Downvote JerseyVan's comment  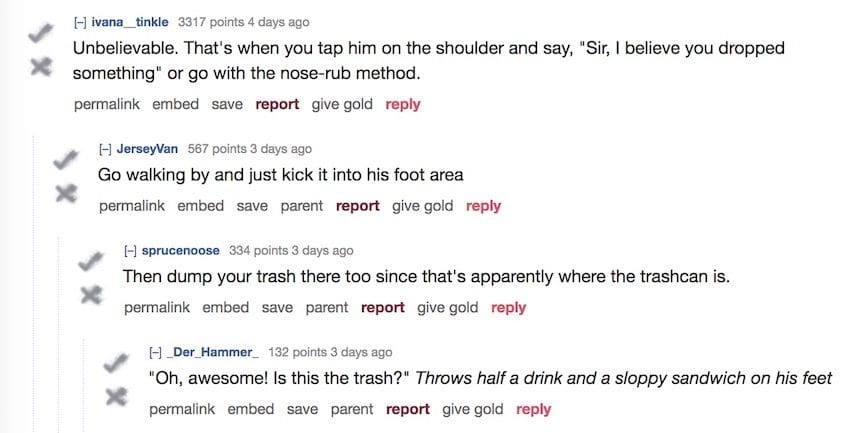tap(65, 193)
